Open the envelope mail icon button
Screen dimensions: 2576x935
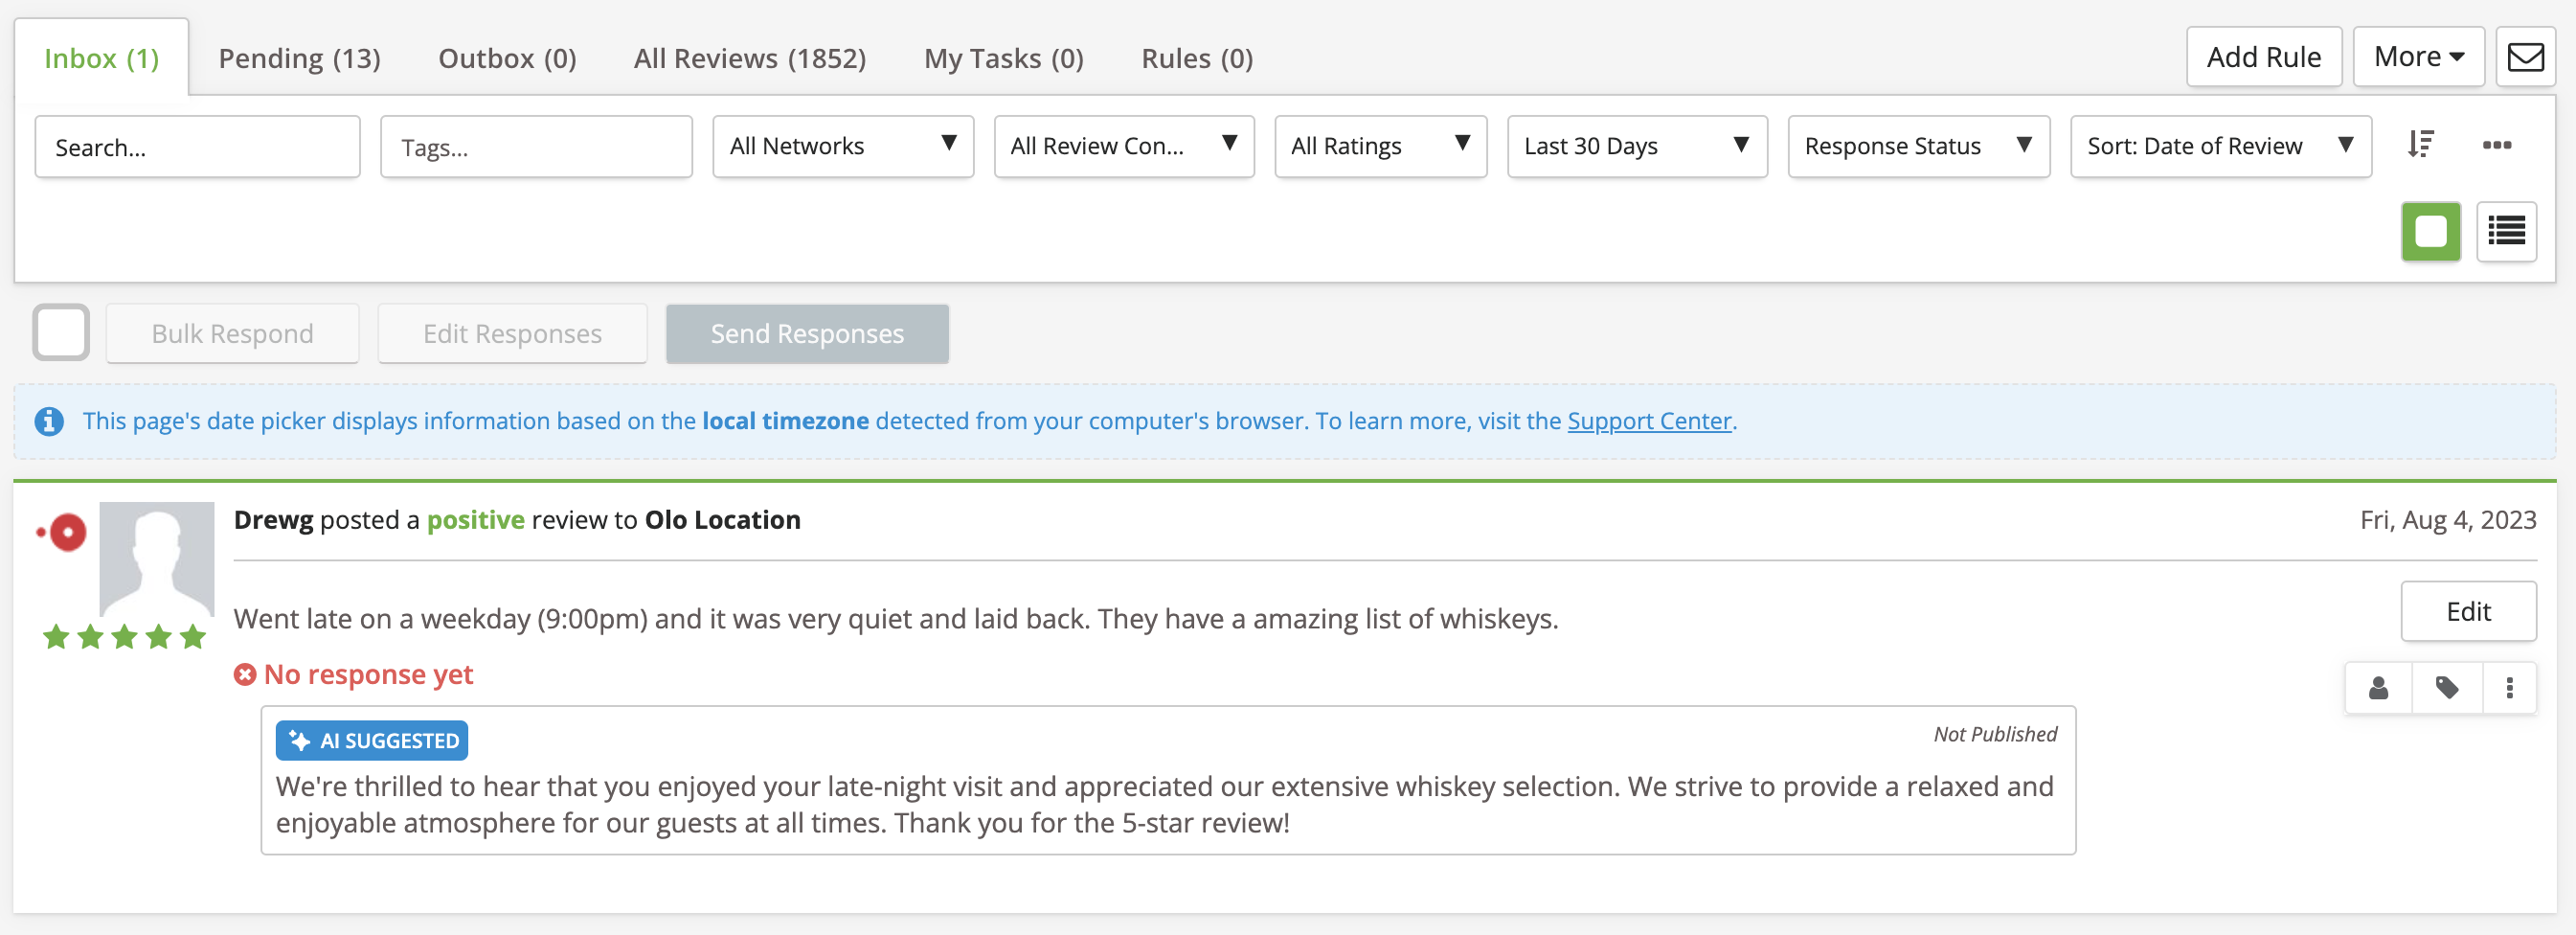(x=2525, y=57)
